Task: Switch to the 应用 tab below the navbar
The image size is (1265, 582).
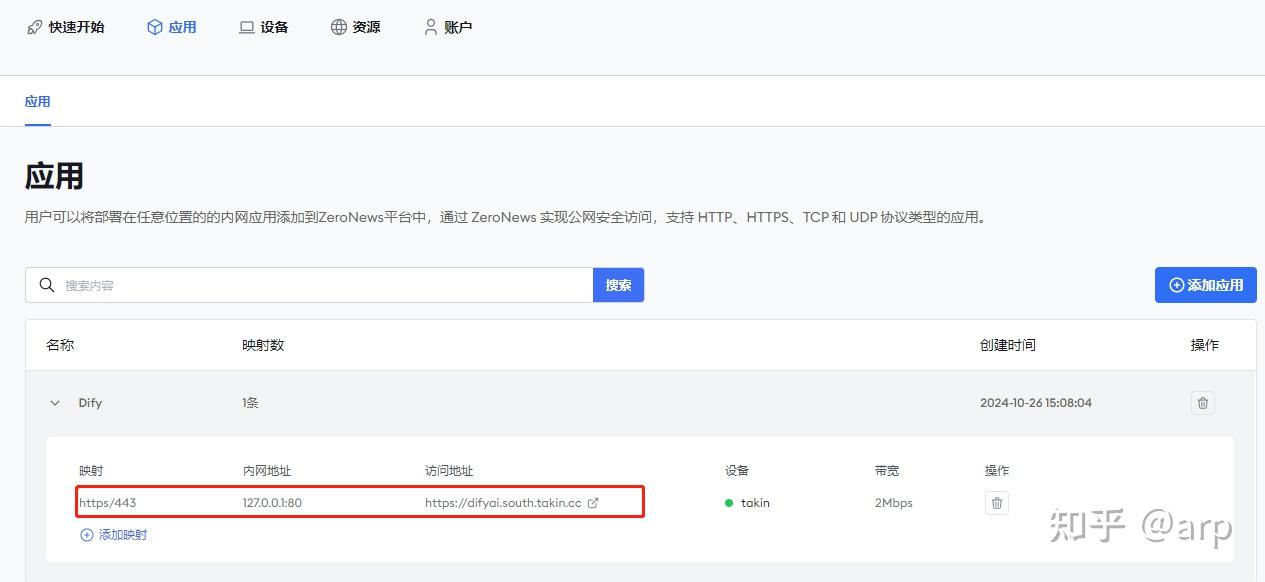Action: pyautogui.click(x=37, y=101)
